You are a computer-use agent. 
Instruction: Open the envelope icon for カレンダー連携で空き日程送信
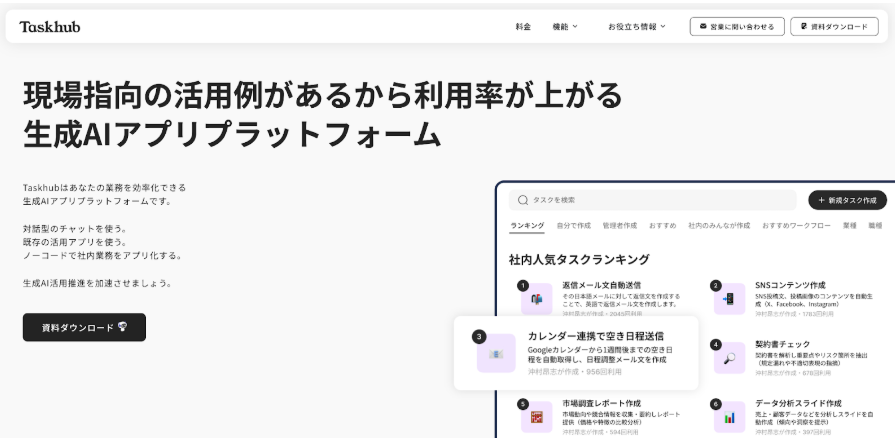click(x=496, y=353)
